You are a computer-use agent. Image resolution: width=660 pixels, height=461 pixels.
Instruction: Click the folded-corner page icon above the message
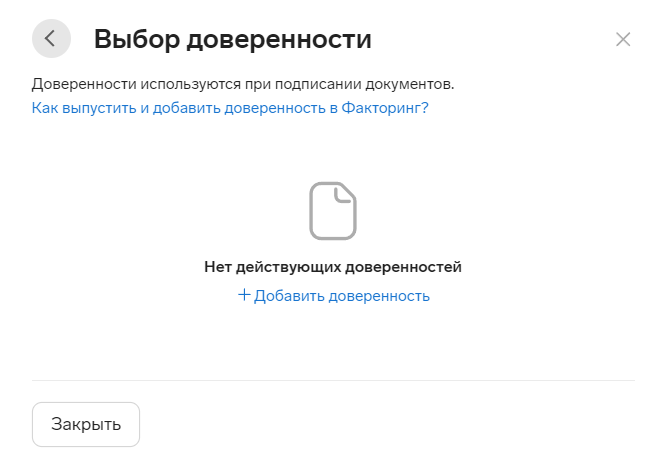333,211
